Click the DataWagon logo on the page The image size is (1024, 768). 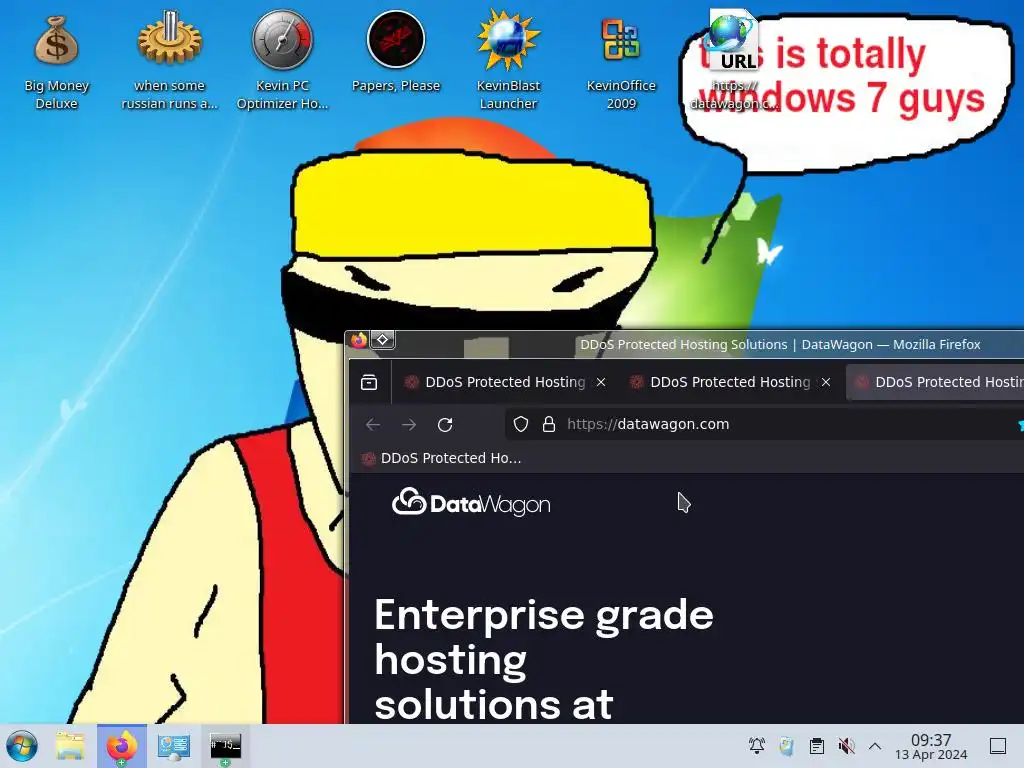[471, 504]
